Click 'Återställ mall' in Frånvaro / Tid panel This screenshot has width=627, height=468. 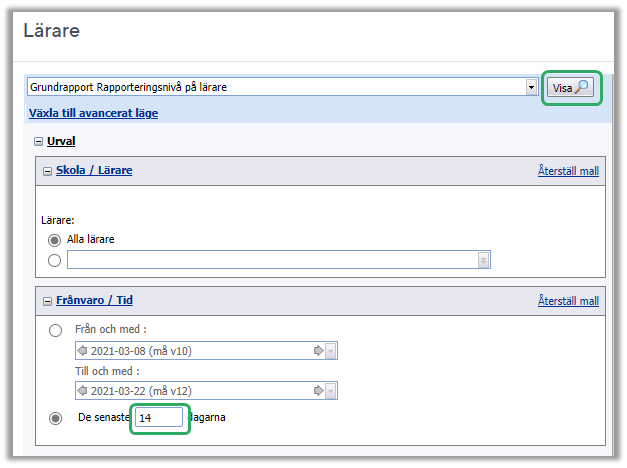[x=568, y=300]
